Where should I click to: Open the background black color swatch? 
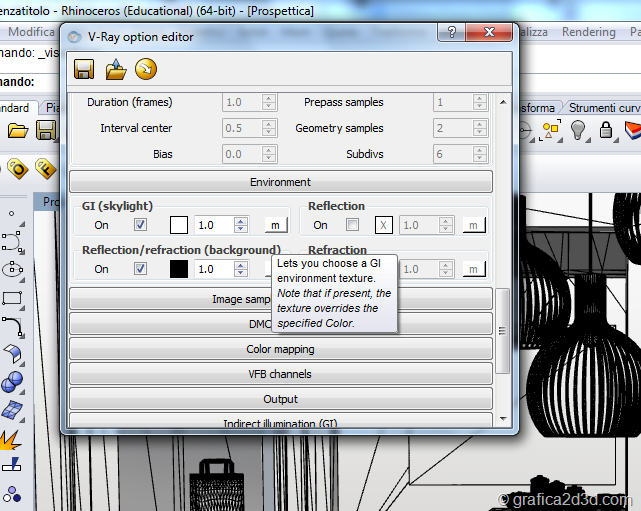click(179, 269)
